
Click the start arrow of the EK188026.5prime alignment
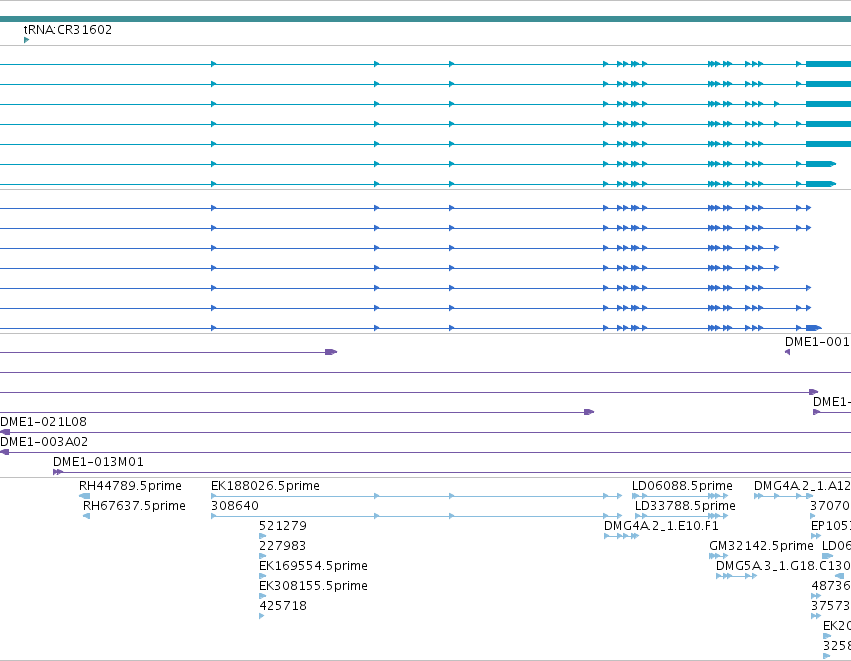(x=213, y=496)
